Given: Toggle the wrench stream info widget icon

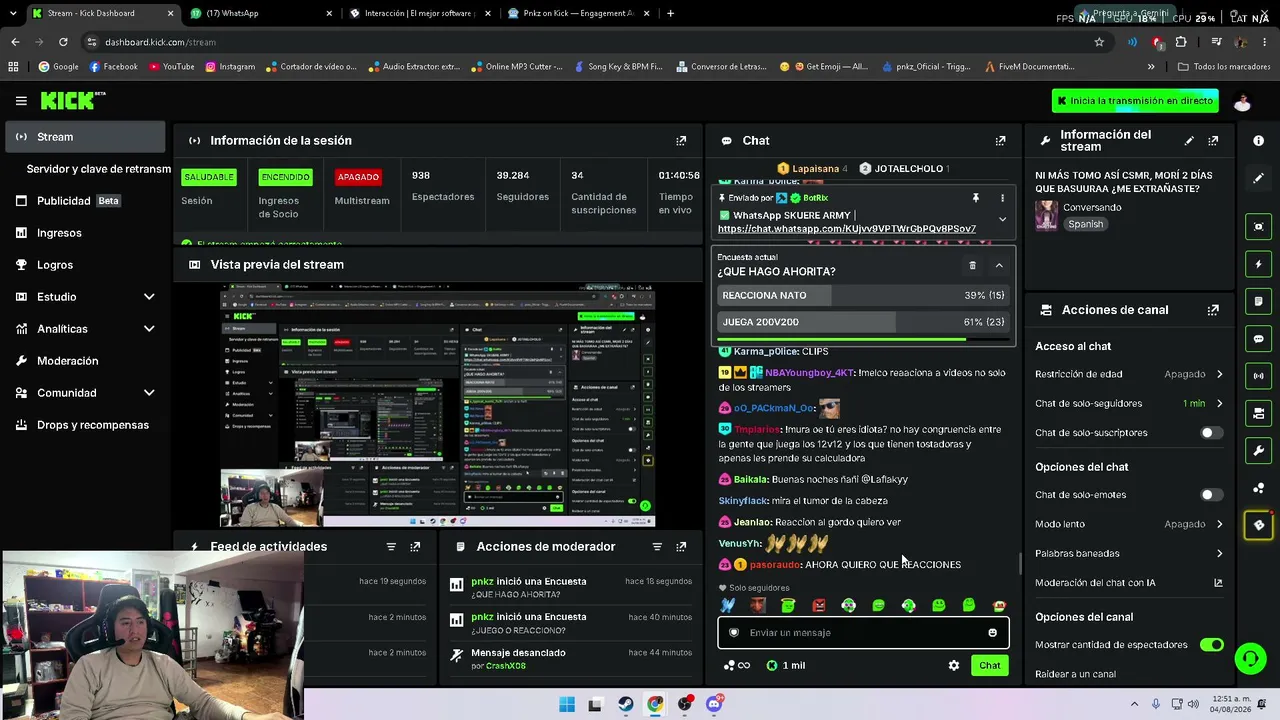Looking at the screenshot, I should coord(1258,451).
